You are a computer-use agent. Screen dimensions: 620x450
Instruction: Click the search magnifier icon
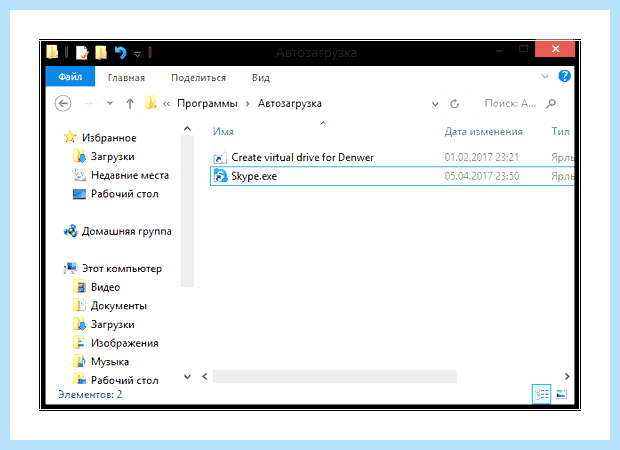point(551,104)
